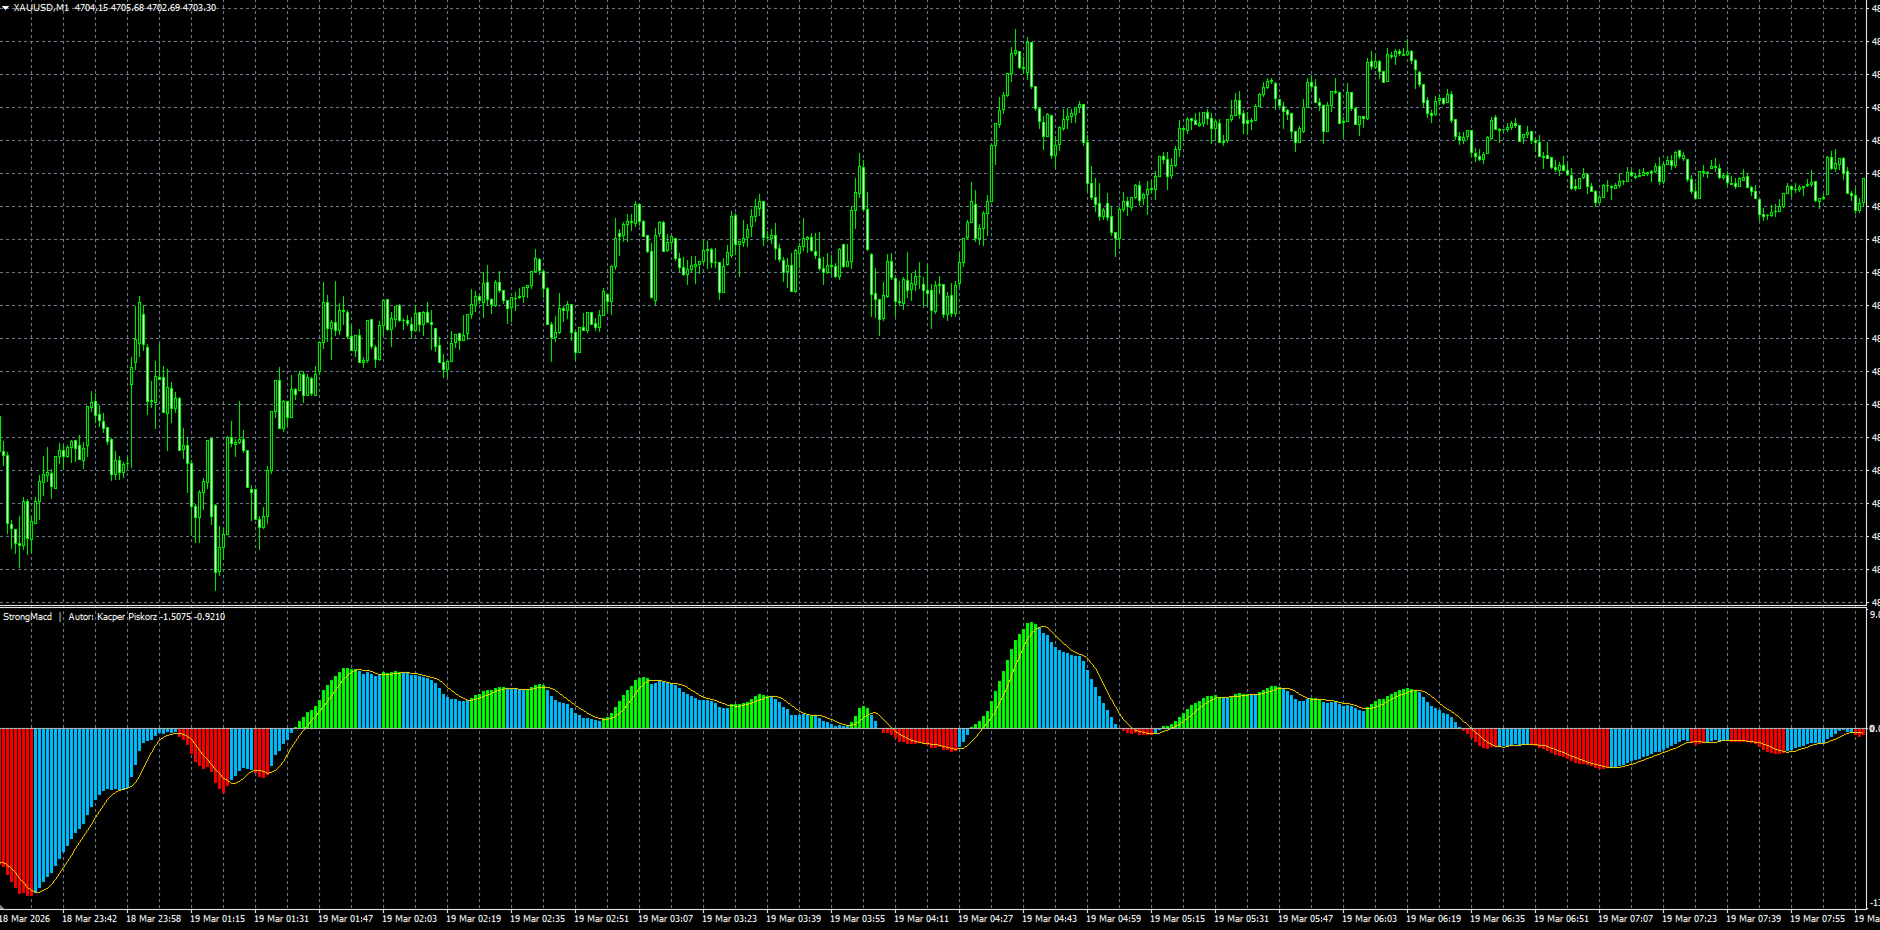The image size is (1880, 930).
Task: Click the '19 Mar 04:11' time axis label
Action: (x=921, y=919)
